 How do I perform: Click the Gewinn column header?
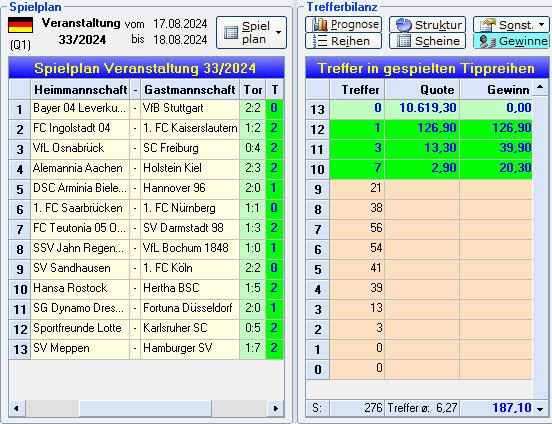coord(496,89)
